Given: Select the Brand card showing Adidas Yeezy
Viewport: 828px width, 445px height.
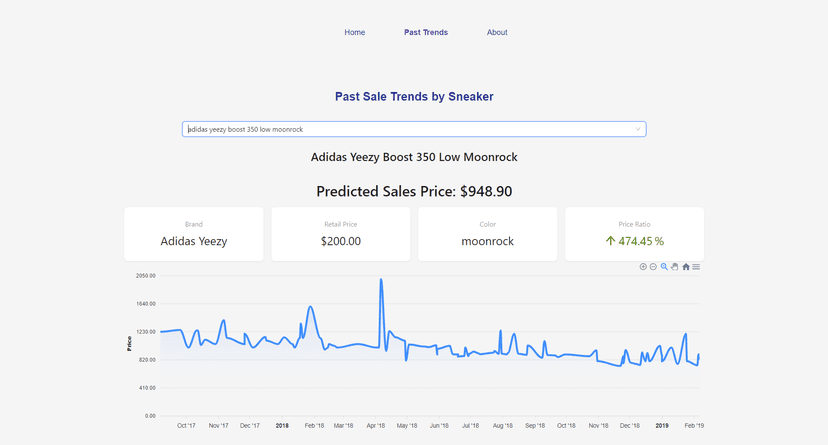Looking at the screenshot, I should [194, 234].
